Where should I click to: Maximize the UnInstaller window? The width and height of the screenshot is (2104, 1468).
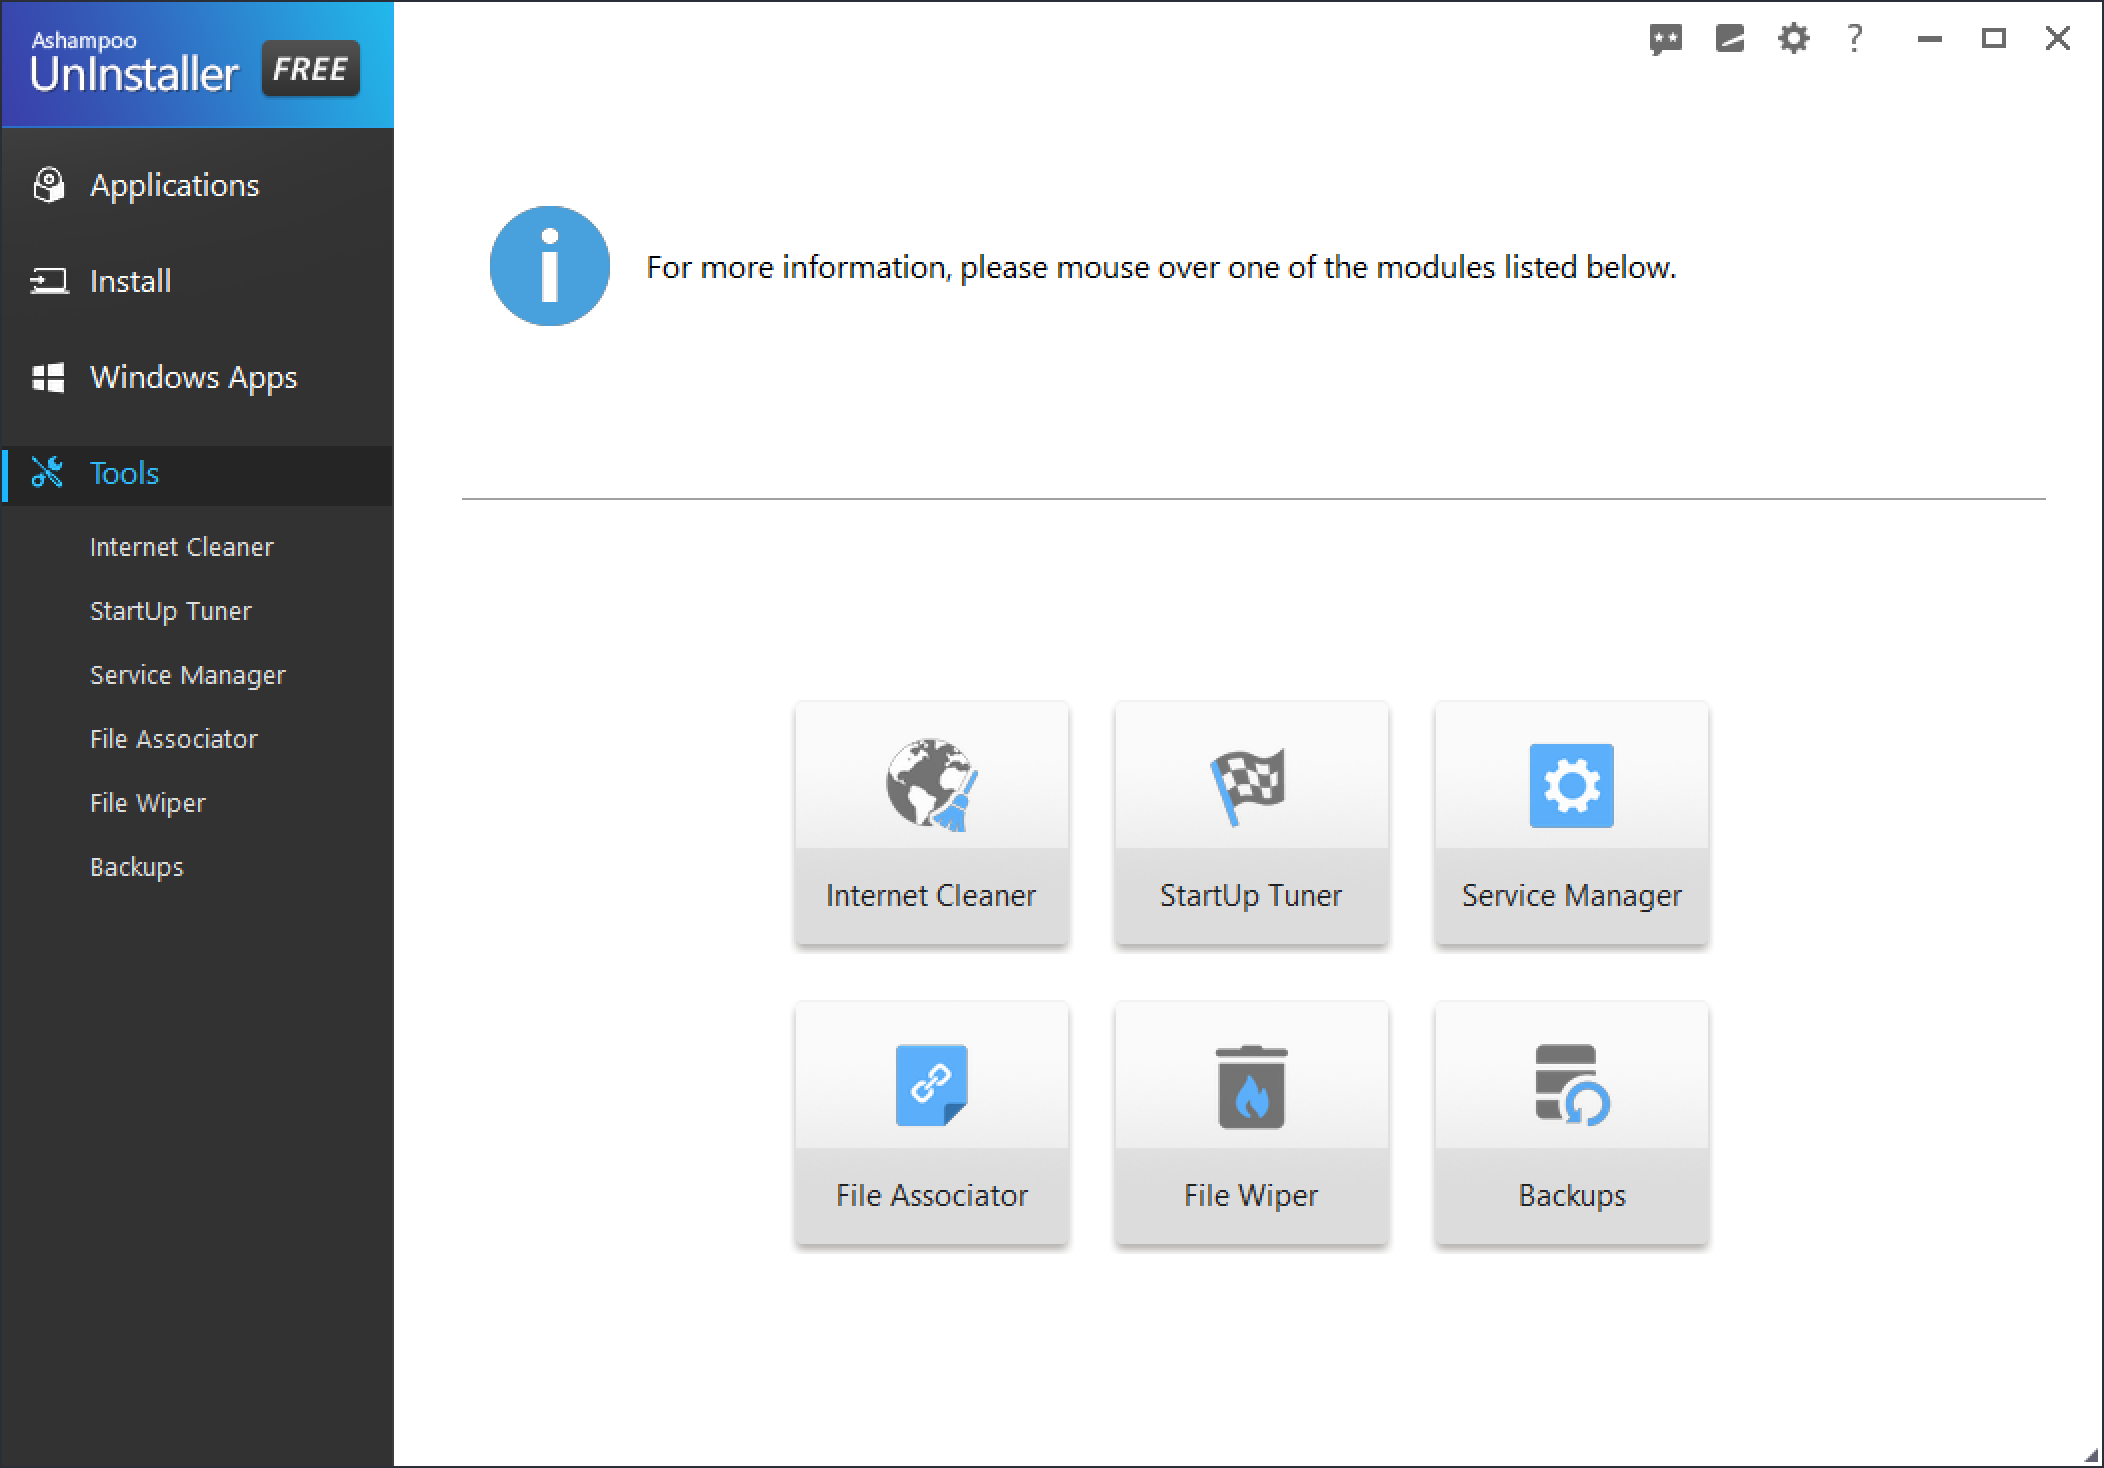tap(1994, 39)
